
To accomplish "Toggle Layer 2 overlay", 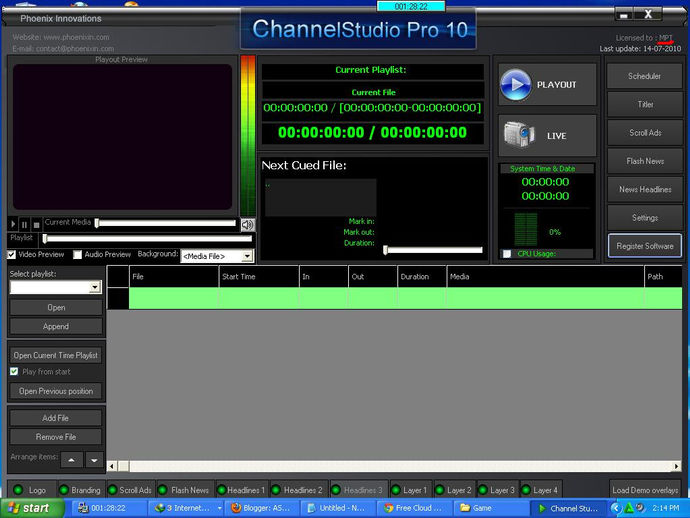I will tap(439, 490).
